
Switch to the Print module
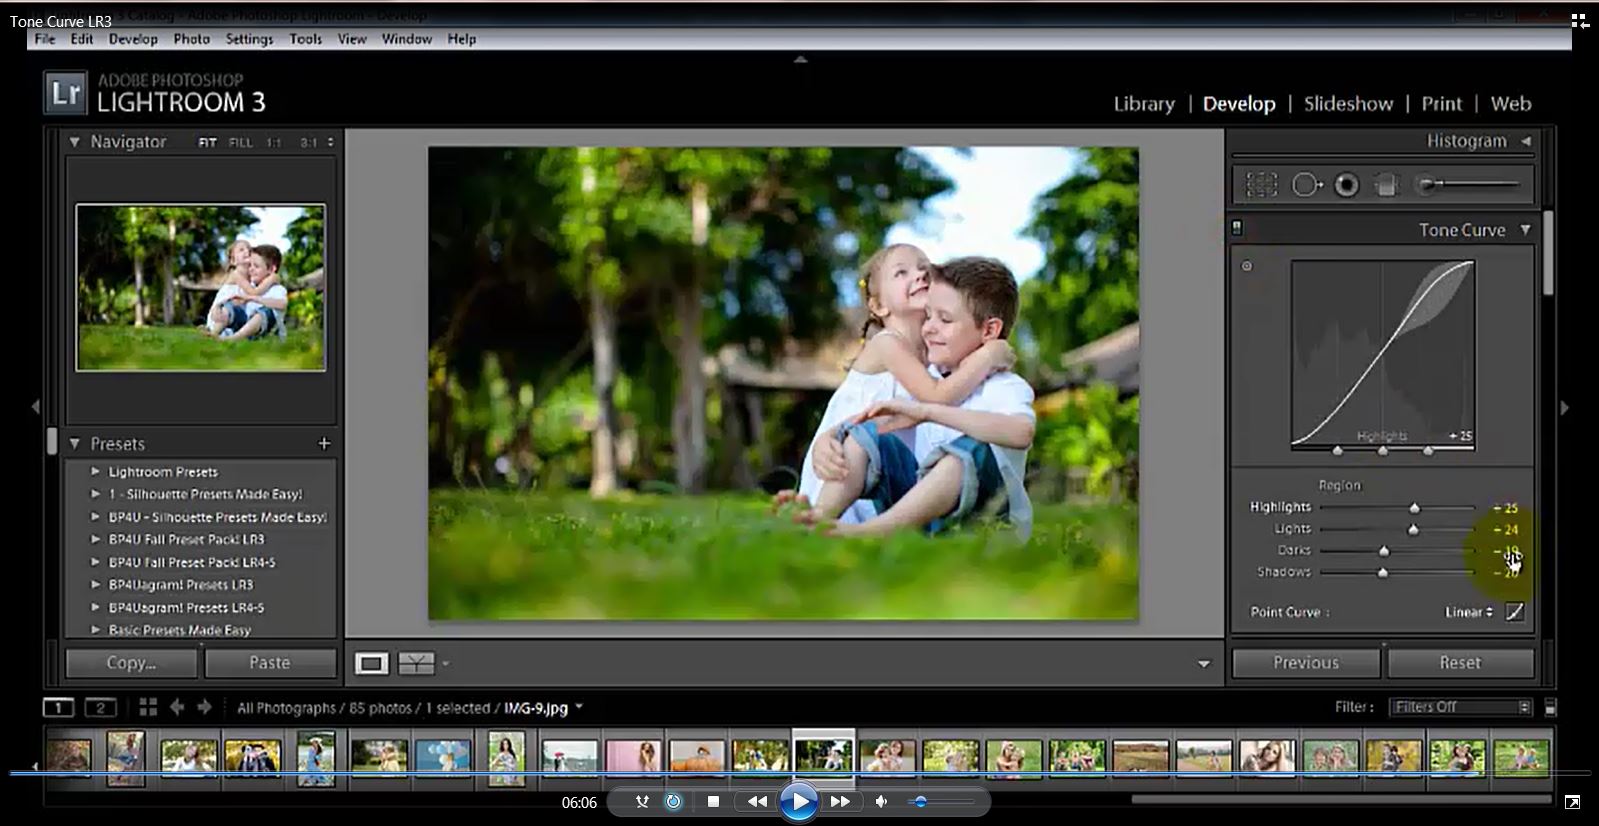1441,103
